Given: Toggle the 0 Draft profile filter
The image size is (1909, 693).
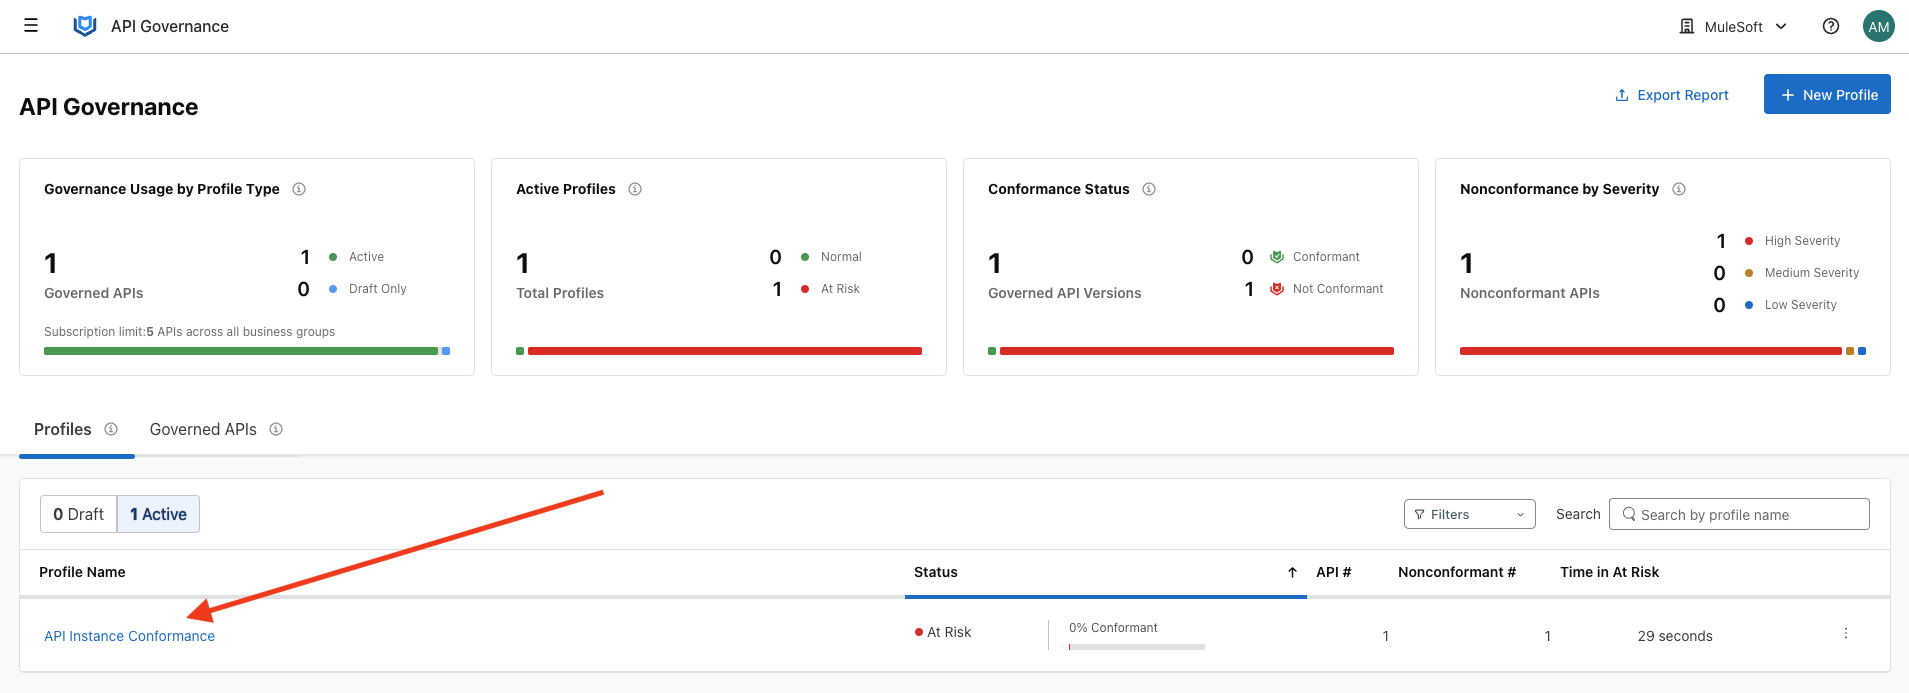Looking at the screenshot, I should (79, 514).
